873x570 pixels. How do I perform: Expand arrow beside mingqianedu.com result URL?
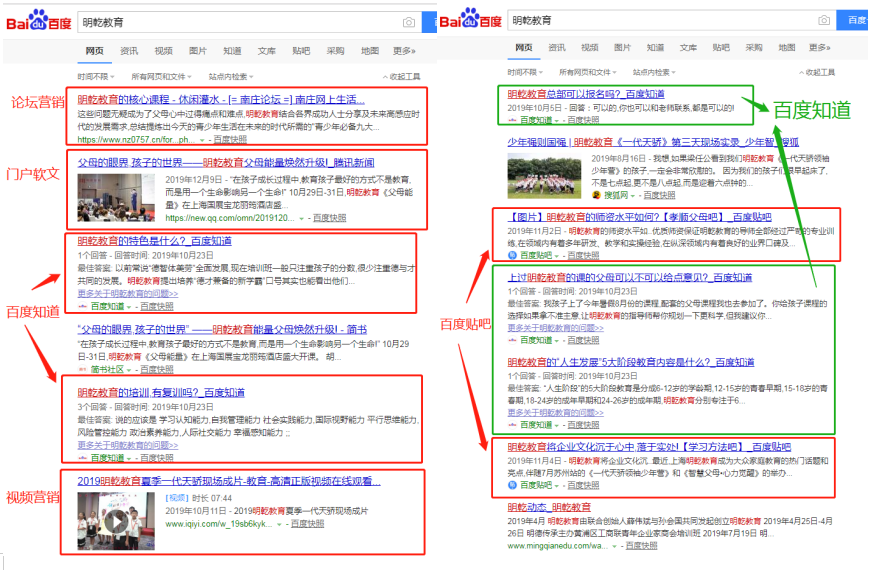pos(615,546)
